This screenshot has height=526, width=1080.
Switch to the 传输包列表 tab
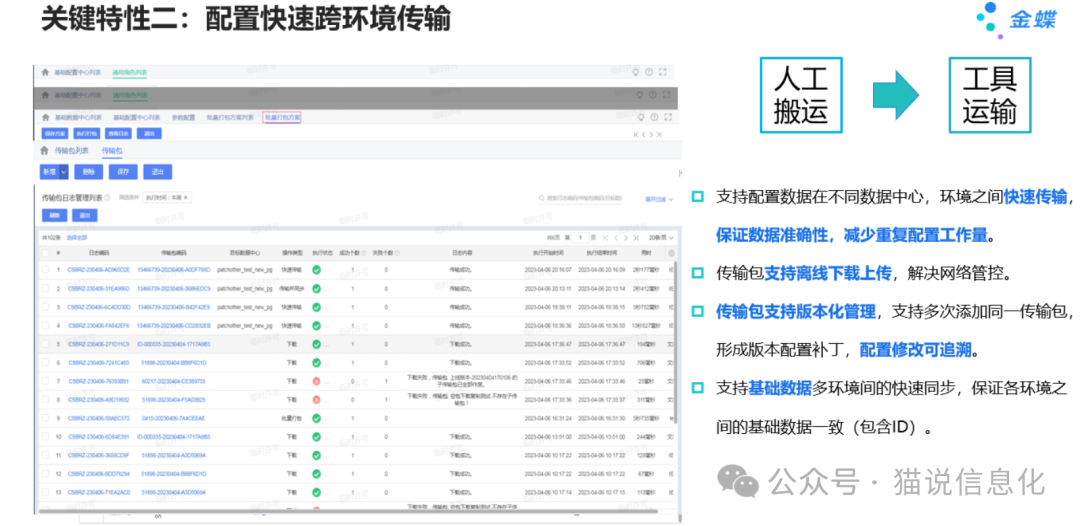(x=71, y=151)
